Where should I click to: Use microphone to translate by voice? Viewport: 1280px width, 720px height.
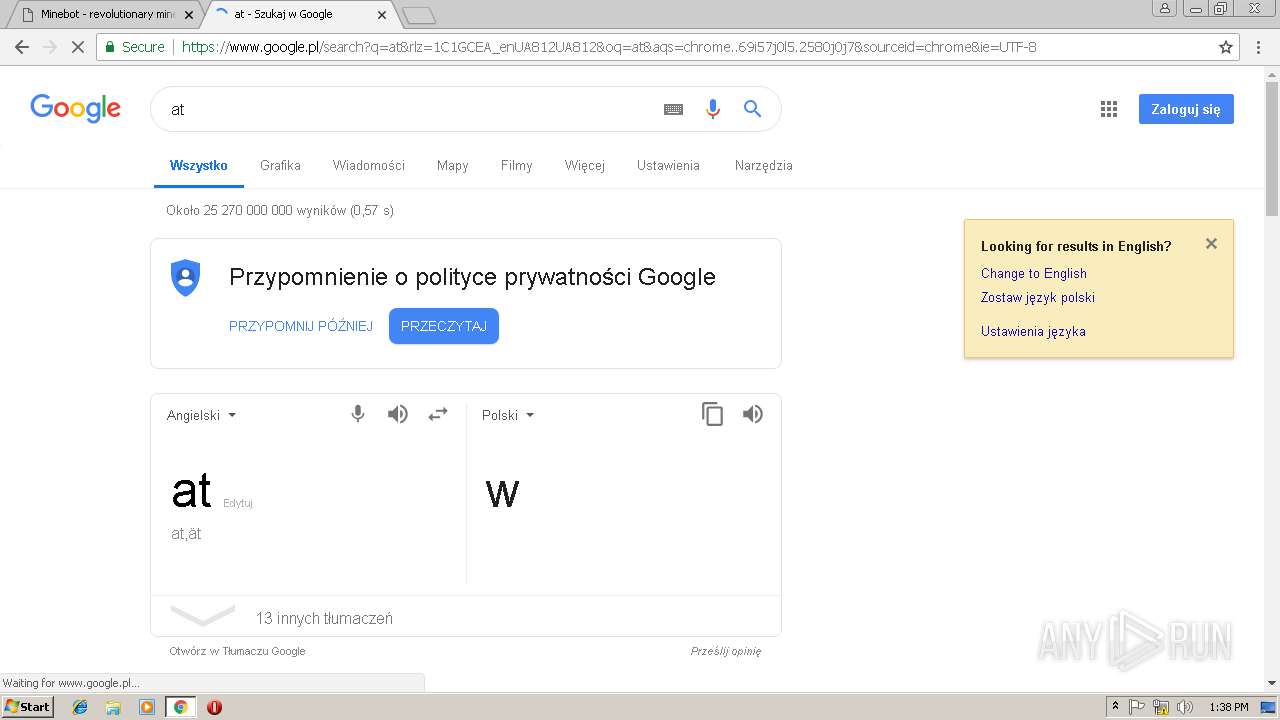click(358, 414)
